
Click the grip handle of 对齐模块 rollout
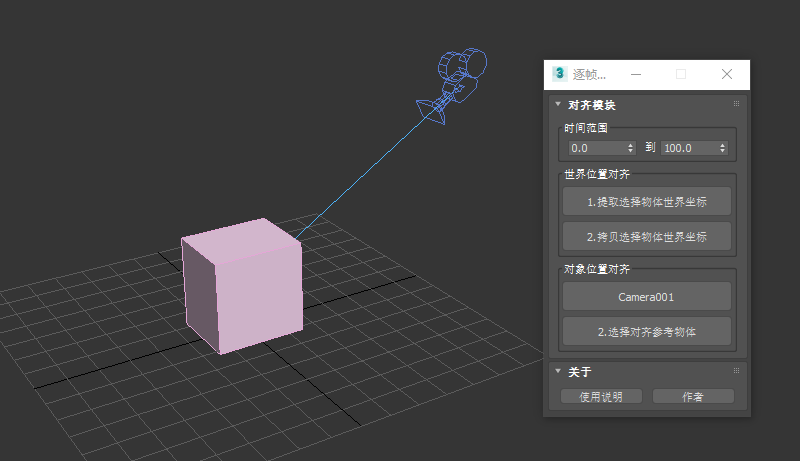click(736, 104)
